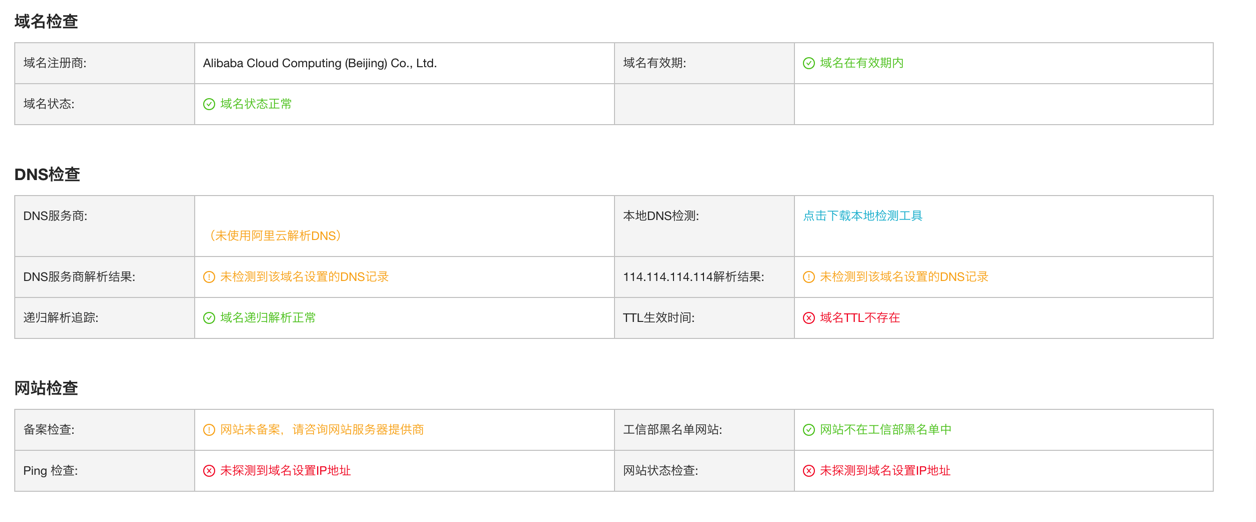Image resolution: width=1256 pixels, height=522 pixels.
Task: Click red error icon beside 域名TTL不存在
Action: click(808, 318)
